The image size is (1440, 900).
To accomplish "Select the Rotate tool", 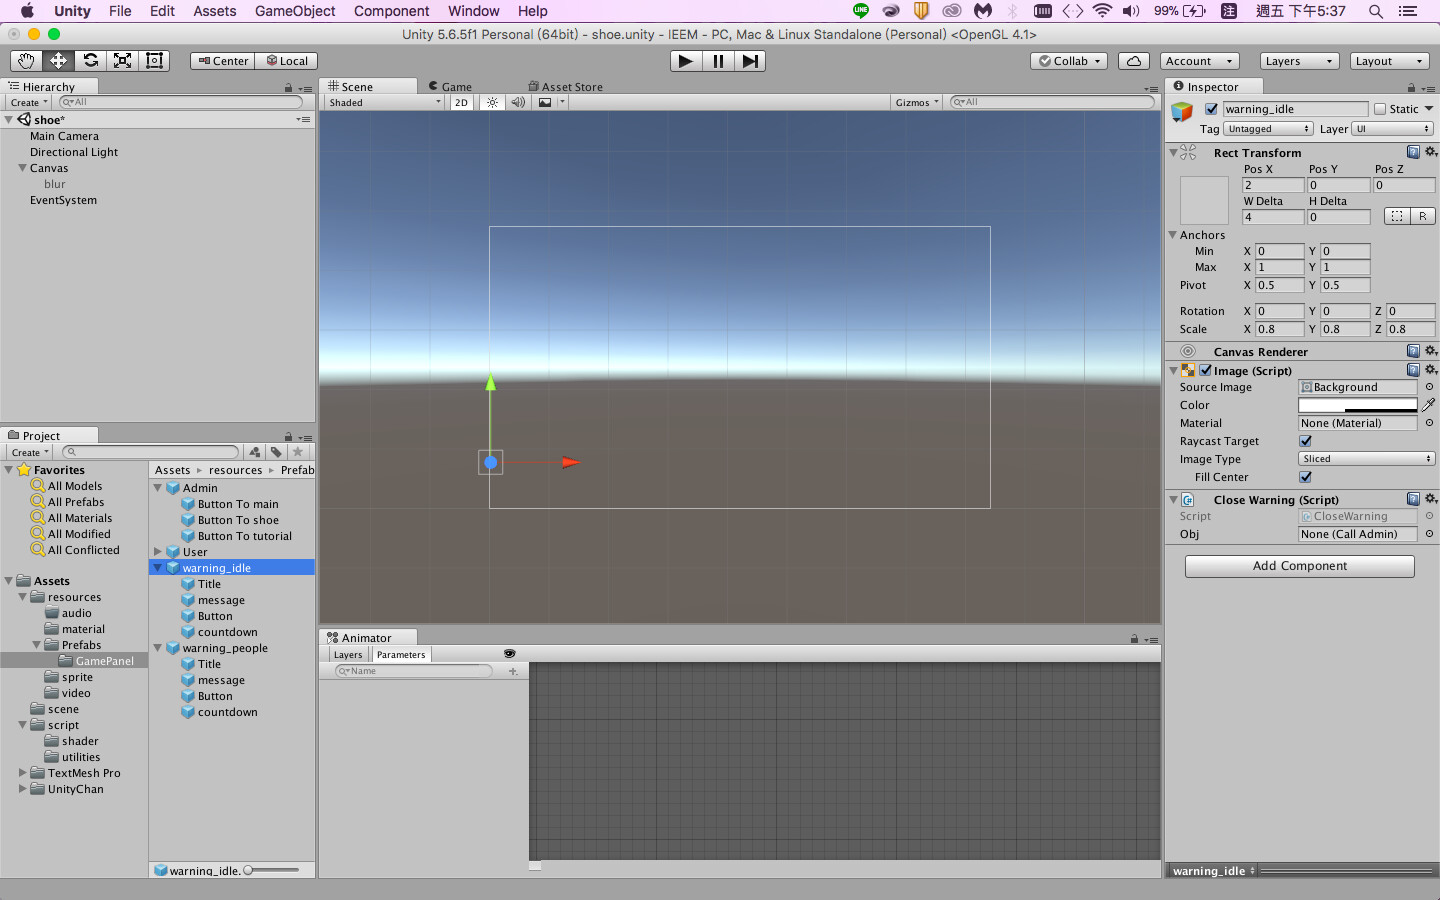I will click(x=90, y=60).
